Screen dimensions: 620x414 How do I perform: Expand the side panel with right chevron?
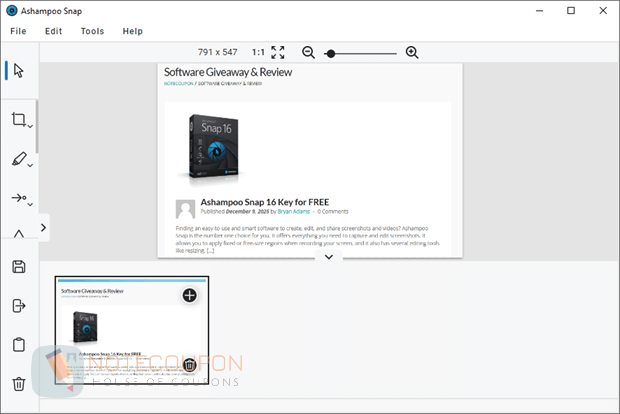pyautogui.click(x=43, y=227)
